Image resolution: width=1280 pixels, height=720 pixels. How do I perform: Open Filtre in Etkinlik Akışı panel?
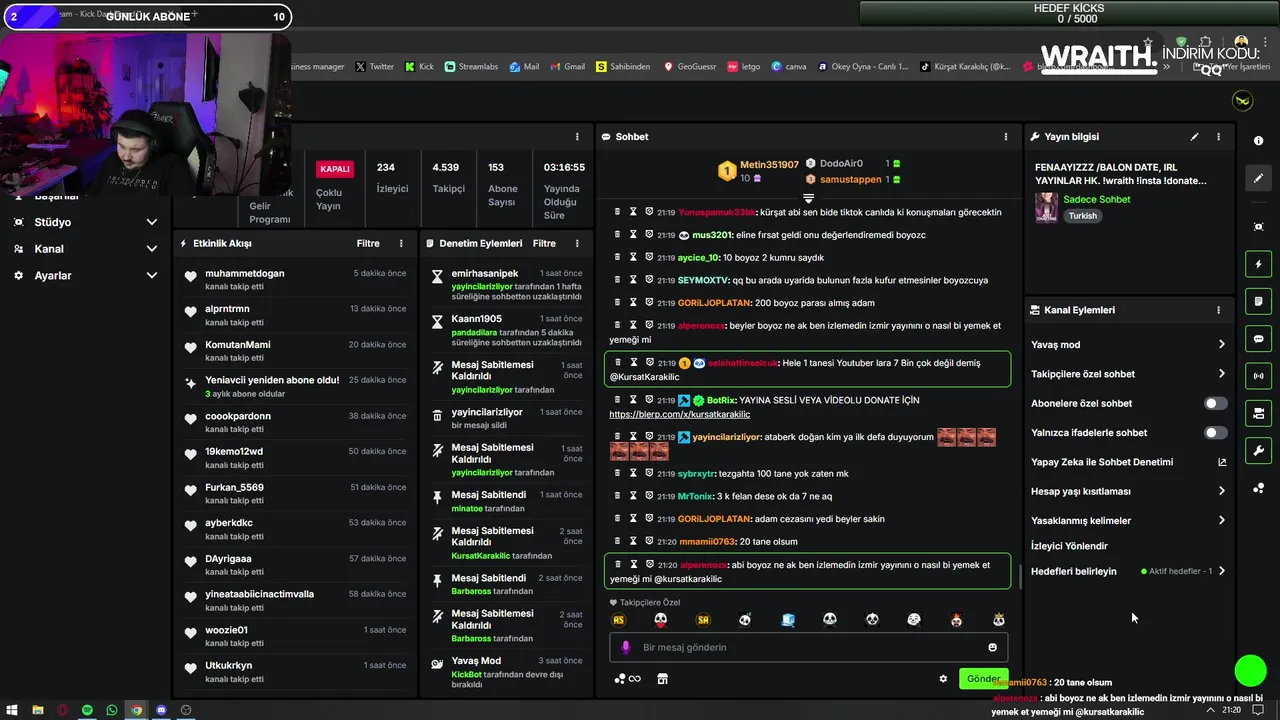point(368,243)
